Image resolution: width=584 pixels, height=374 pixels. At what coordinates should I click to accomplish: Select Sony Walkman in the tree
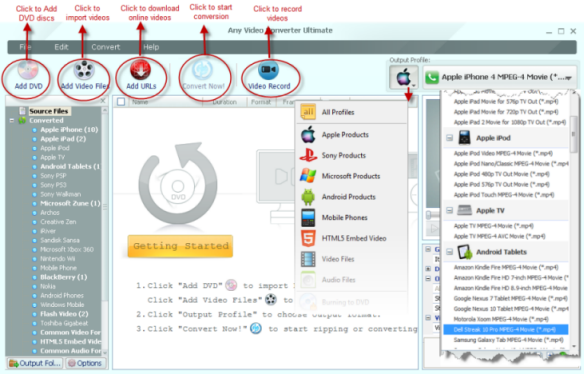click(x=60, y=194)
